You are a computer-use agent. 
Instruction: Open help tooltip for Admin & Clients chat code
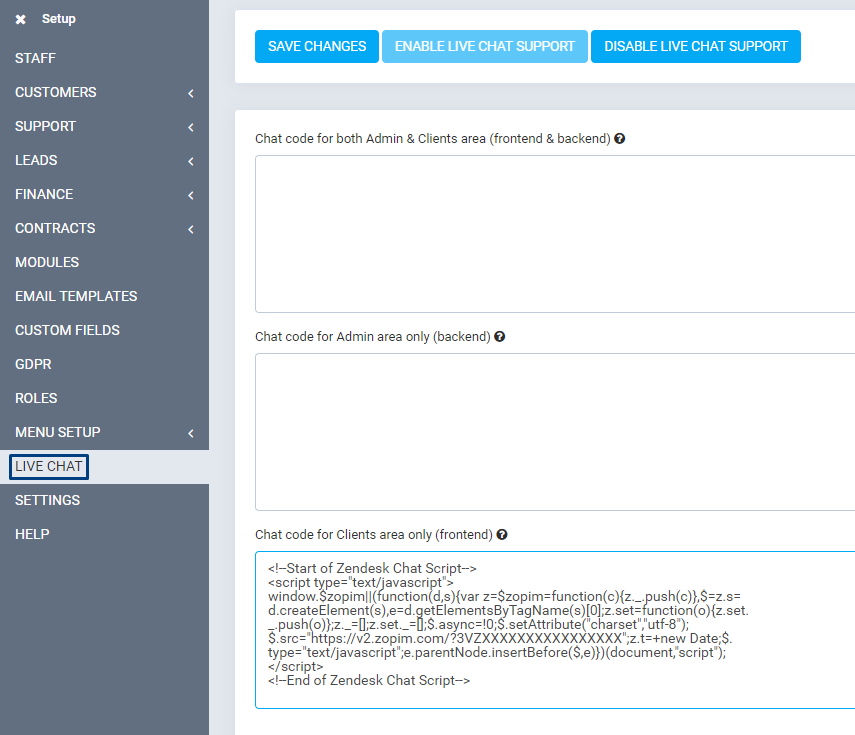(620, 138)
